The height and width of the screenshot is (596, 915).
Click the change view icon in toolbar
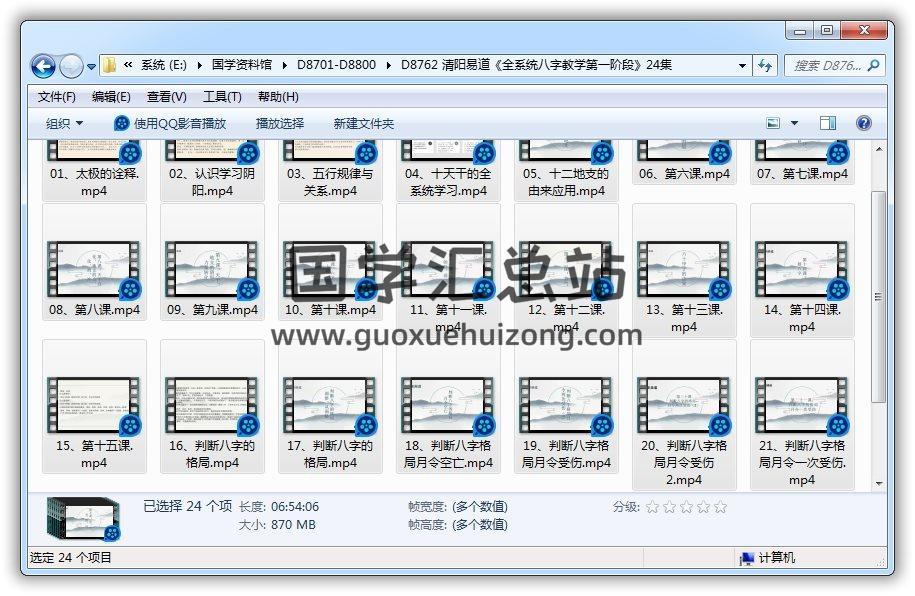pos(773,123)
